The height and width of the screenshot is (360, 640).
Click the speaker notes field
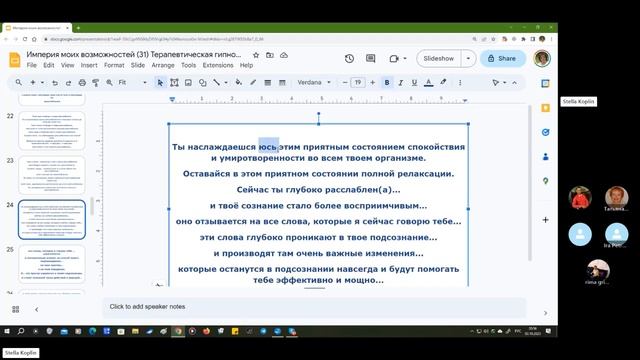(x=314, y=307)
